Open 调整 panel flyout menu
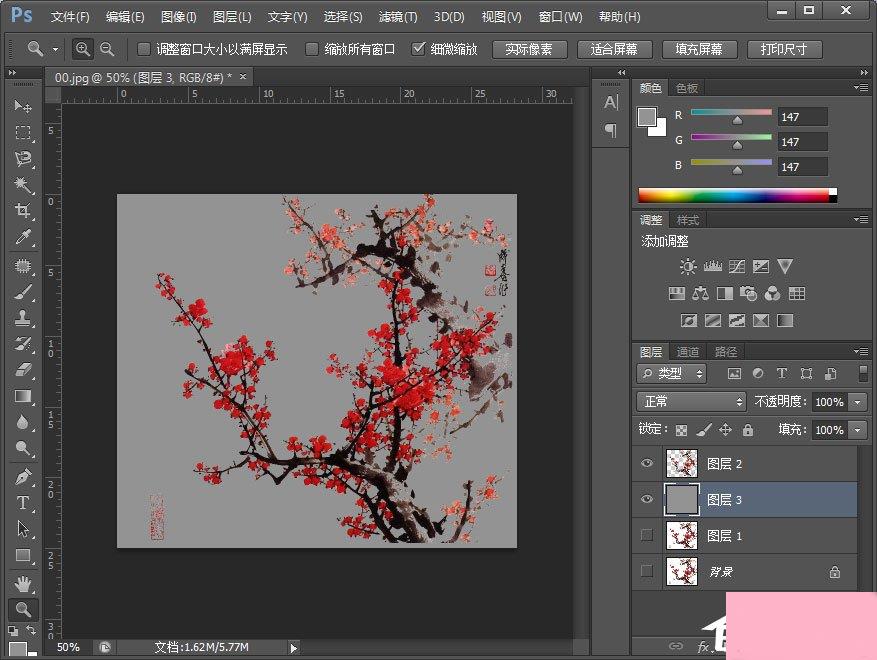Viewport: 877px width, 660px height. pos(861,219)
